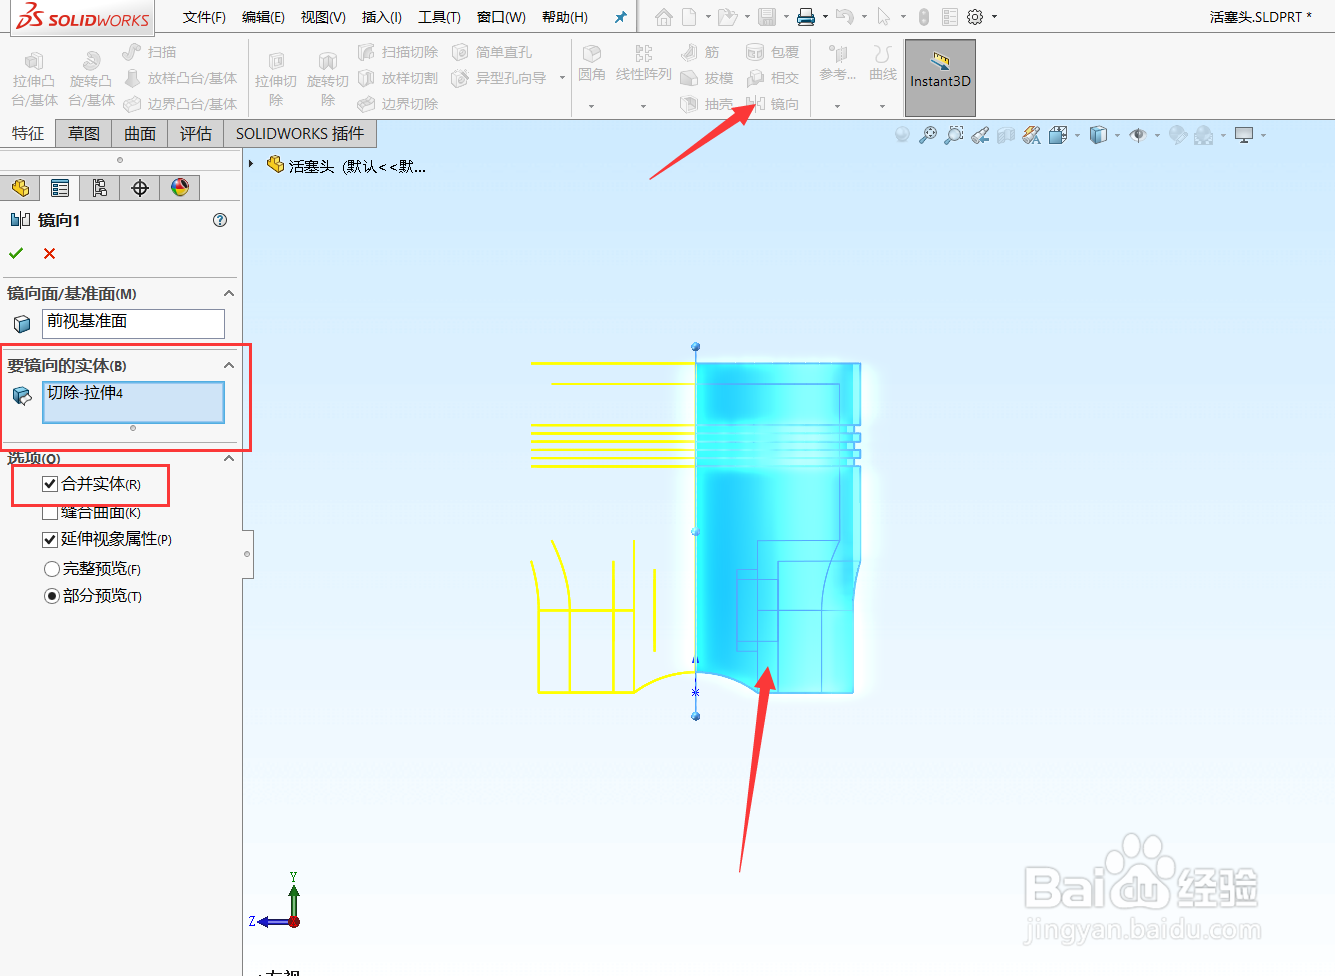The height and width of the screenshot is (976, 1335).
Task: Confirm the mirror with the green checkmark
Action: pos(16,252)
